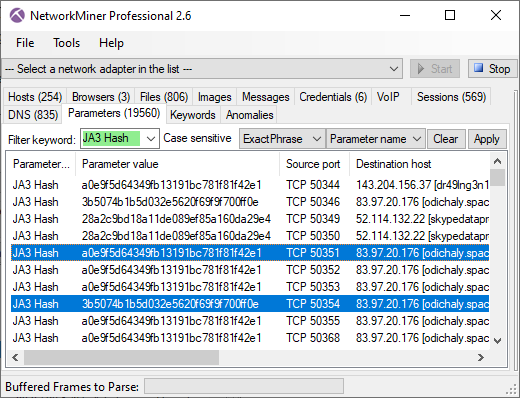Expand the Filter keyword dropdown arrow
Viewport: 520px width, 398px height.
tap(151, 138)
